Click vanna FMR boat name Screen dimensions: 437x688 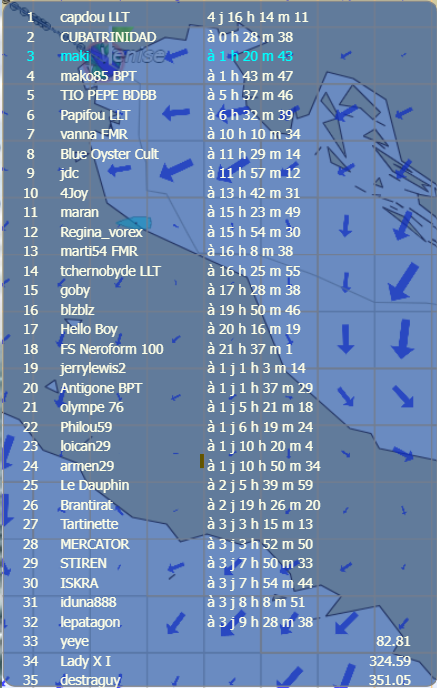[x=94, y=134]
